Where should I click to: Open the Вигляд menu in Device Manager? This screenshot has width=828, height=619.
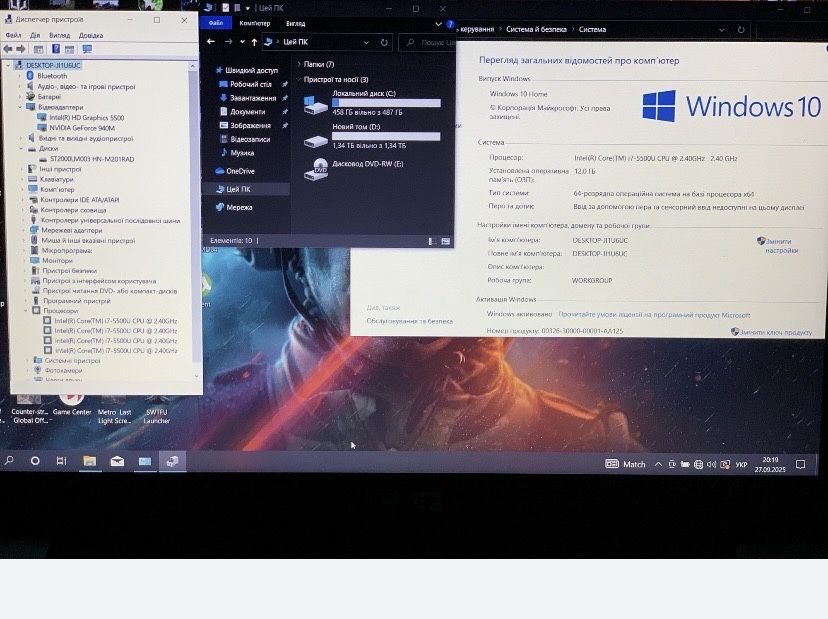(x=60, y=35)
